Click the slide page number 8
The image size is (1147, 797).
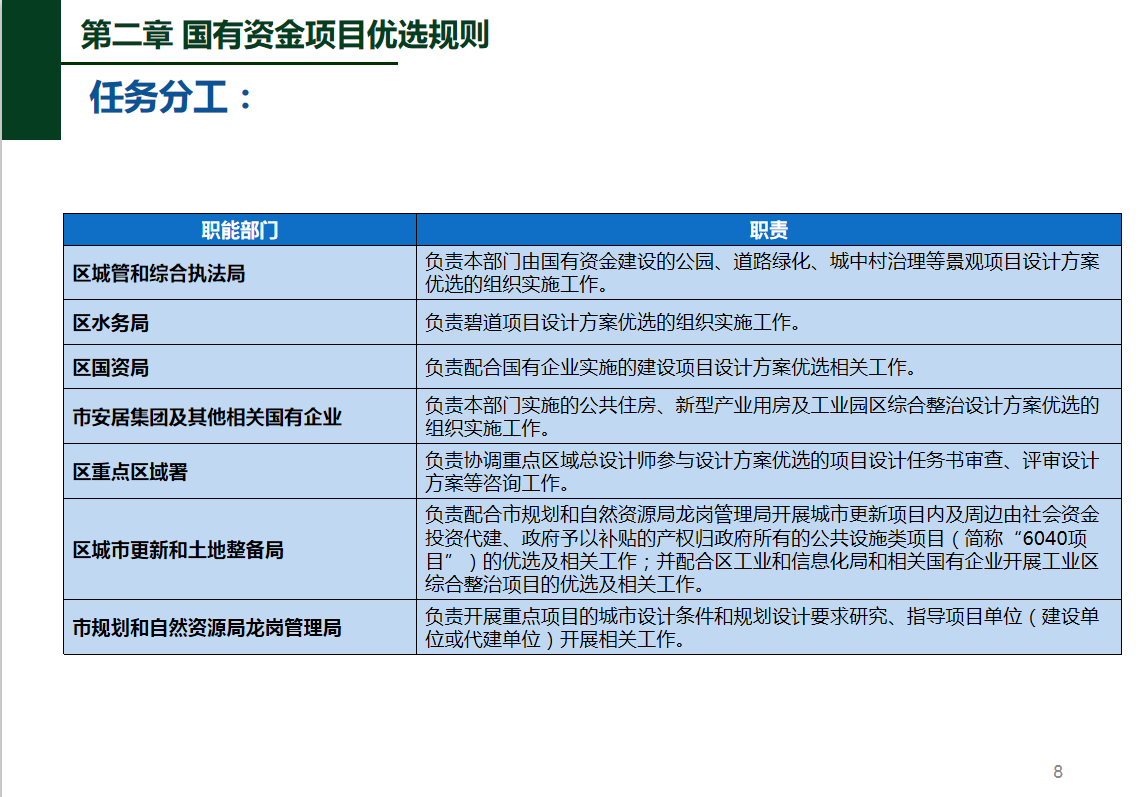point(1058,771)
